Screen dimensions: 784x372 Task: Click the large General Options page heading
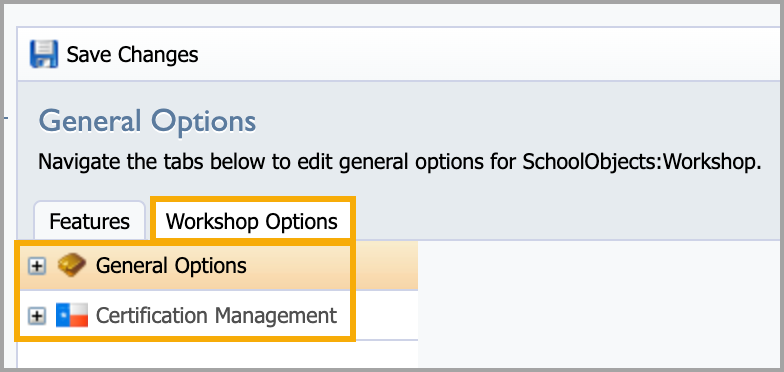point(148,121)
